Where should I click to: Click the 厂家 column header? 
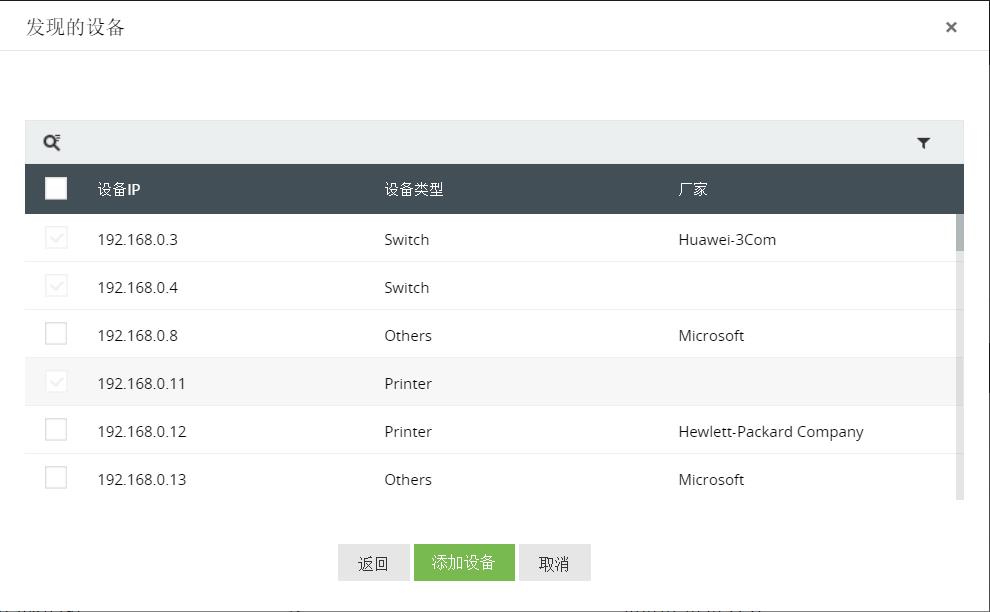tap(692, 189)
